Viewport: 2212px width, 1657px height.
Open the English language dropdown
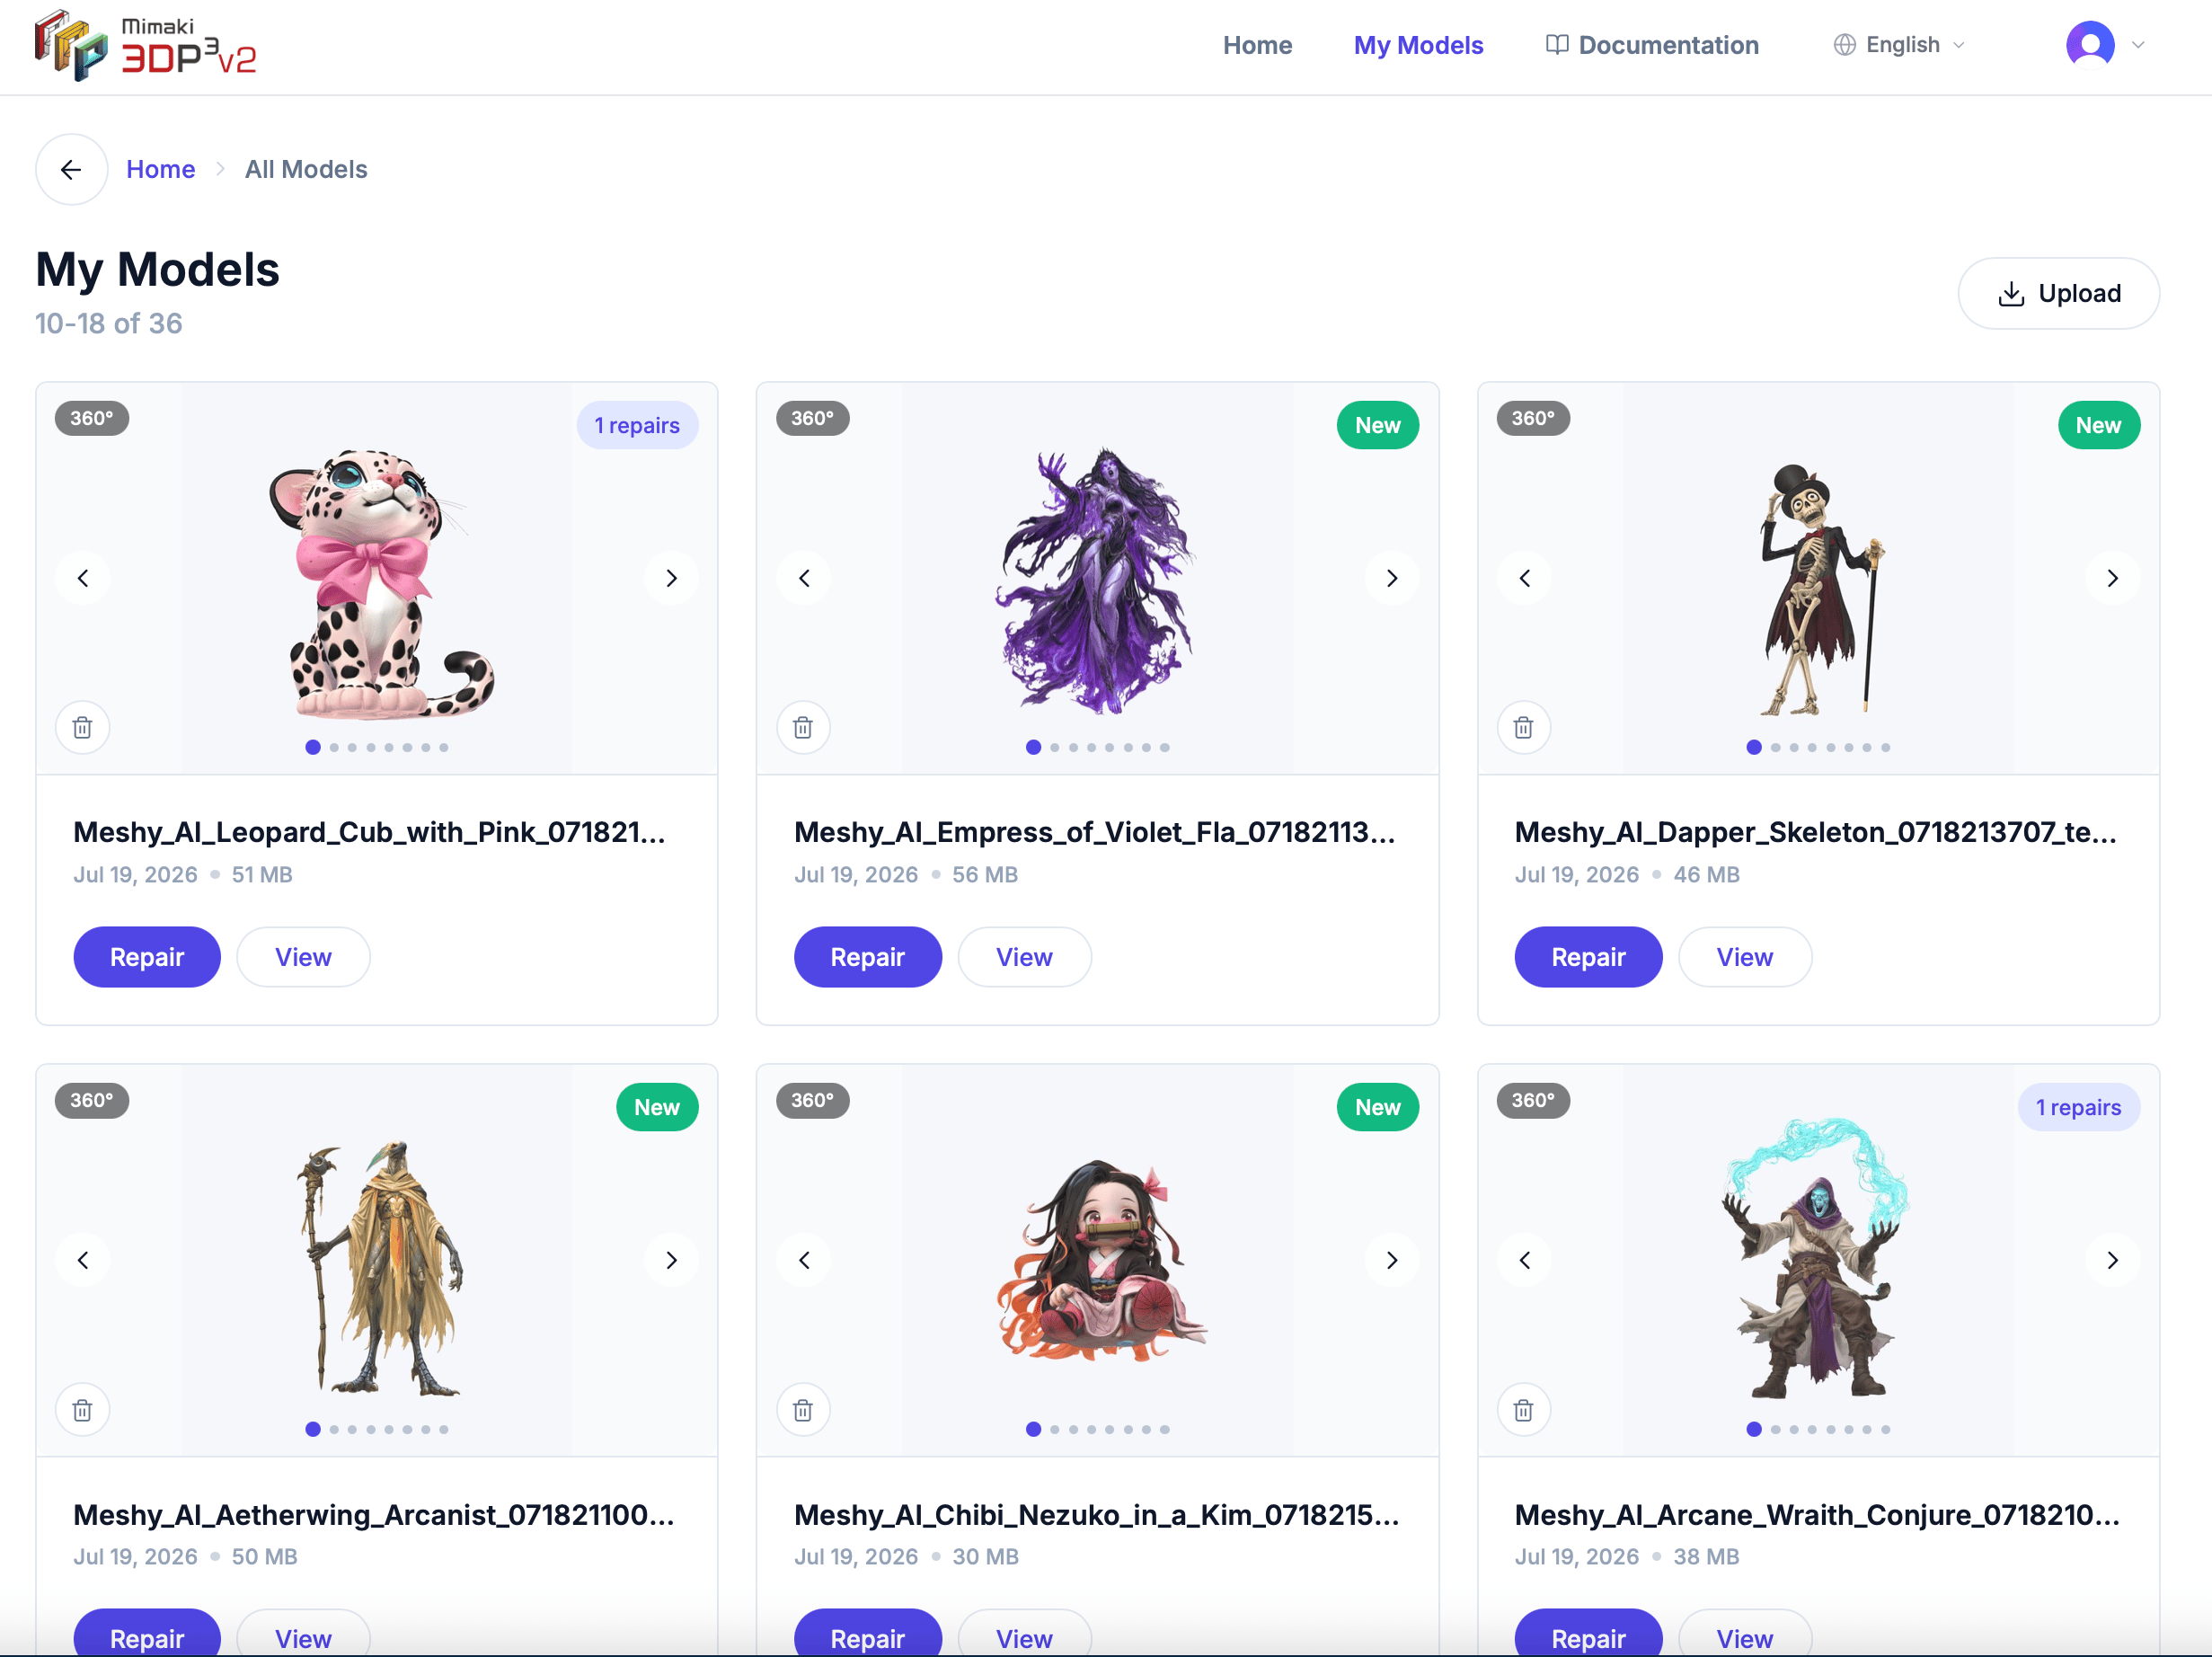coord(1899,45)
